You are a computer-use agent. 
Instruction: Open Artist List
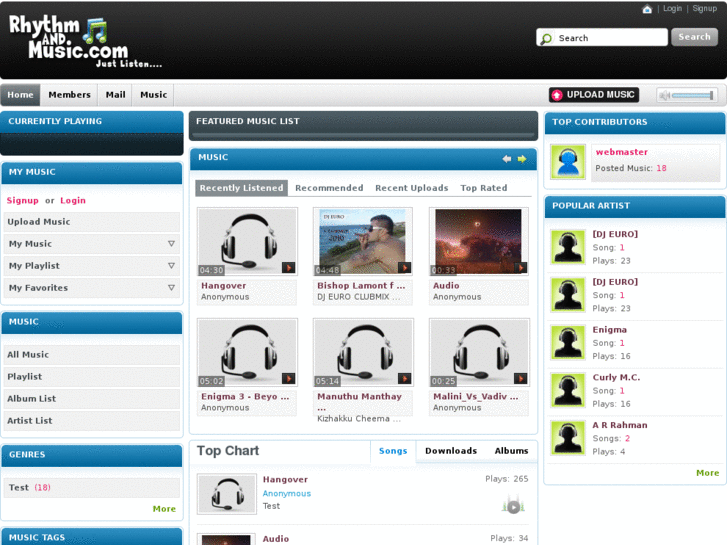92,421
